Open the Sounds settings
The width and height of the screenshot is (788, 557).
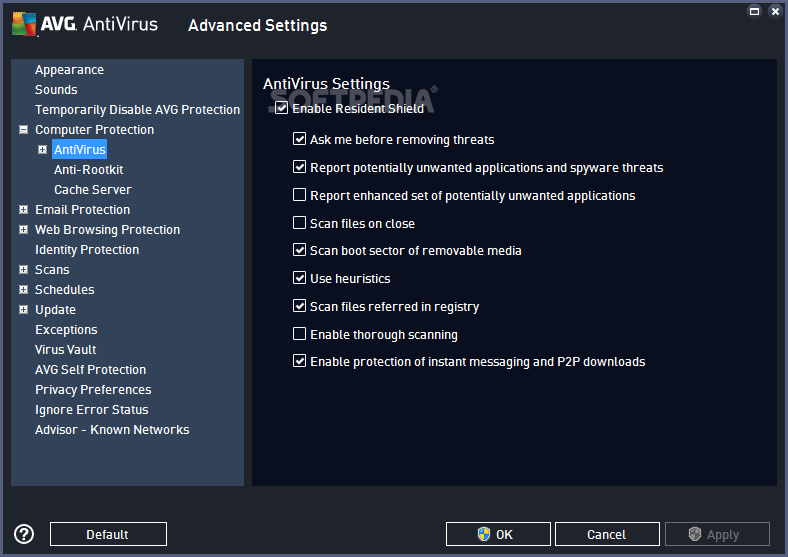(x=56, y=90)
